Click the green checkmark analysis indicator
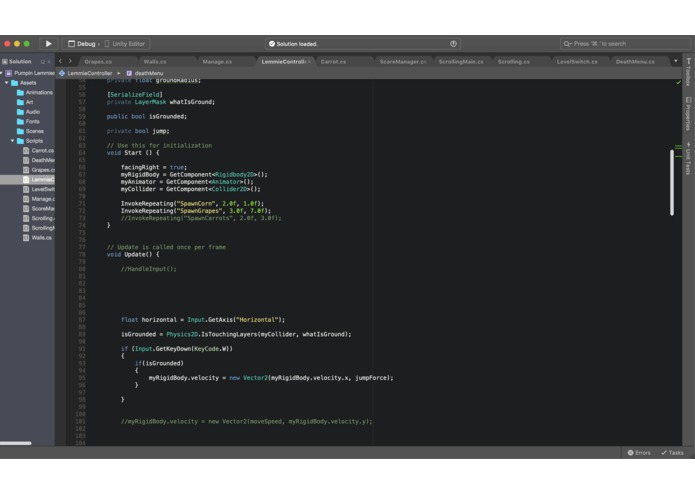This screenshot has height=494, width=695. (x=678, y=82)
